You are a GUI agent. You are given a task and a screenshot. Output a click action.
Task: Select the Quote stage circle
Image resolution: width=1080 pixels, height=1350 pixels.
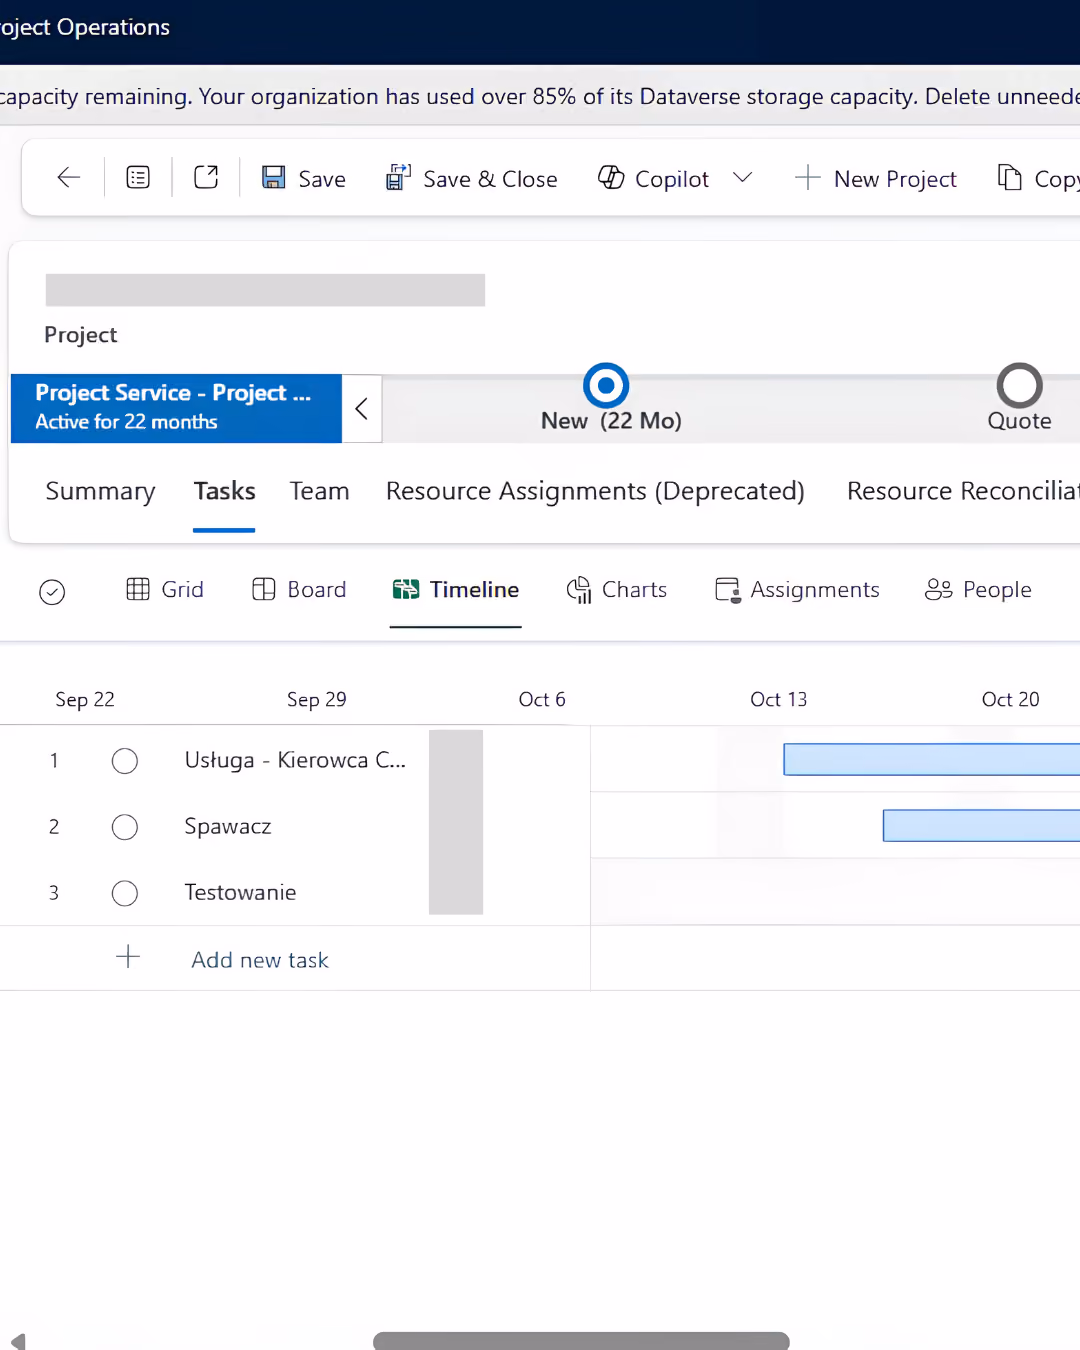click(x=1019, y=385)
